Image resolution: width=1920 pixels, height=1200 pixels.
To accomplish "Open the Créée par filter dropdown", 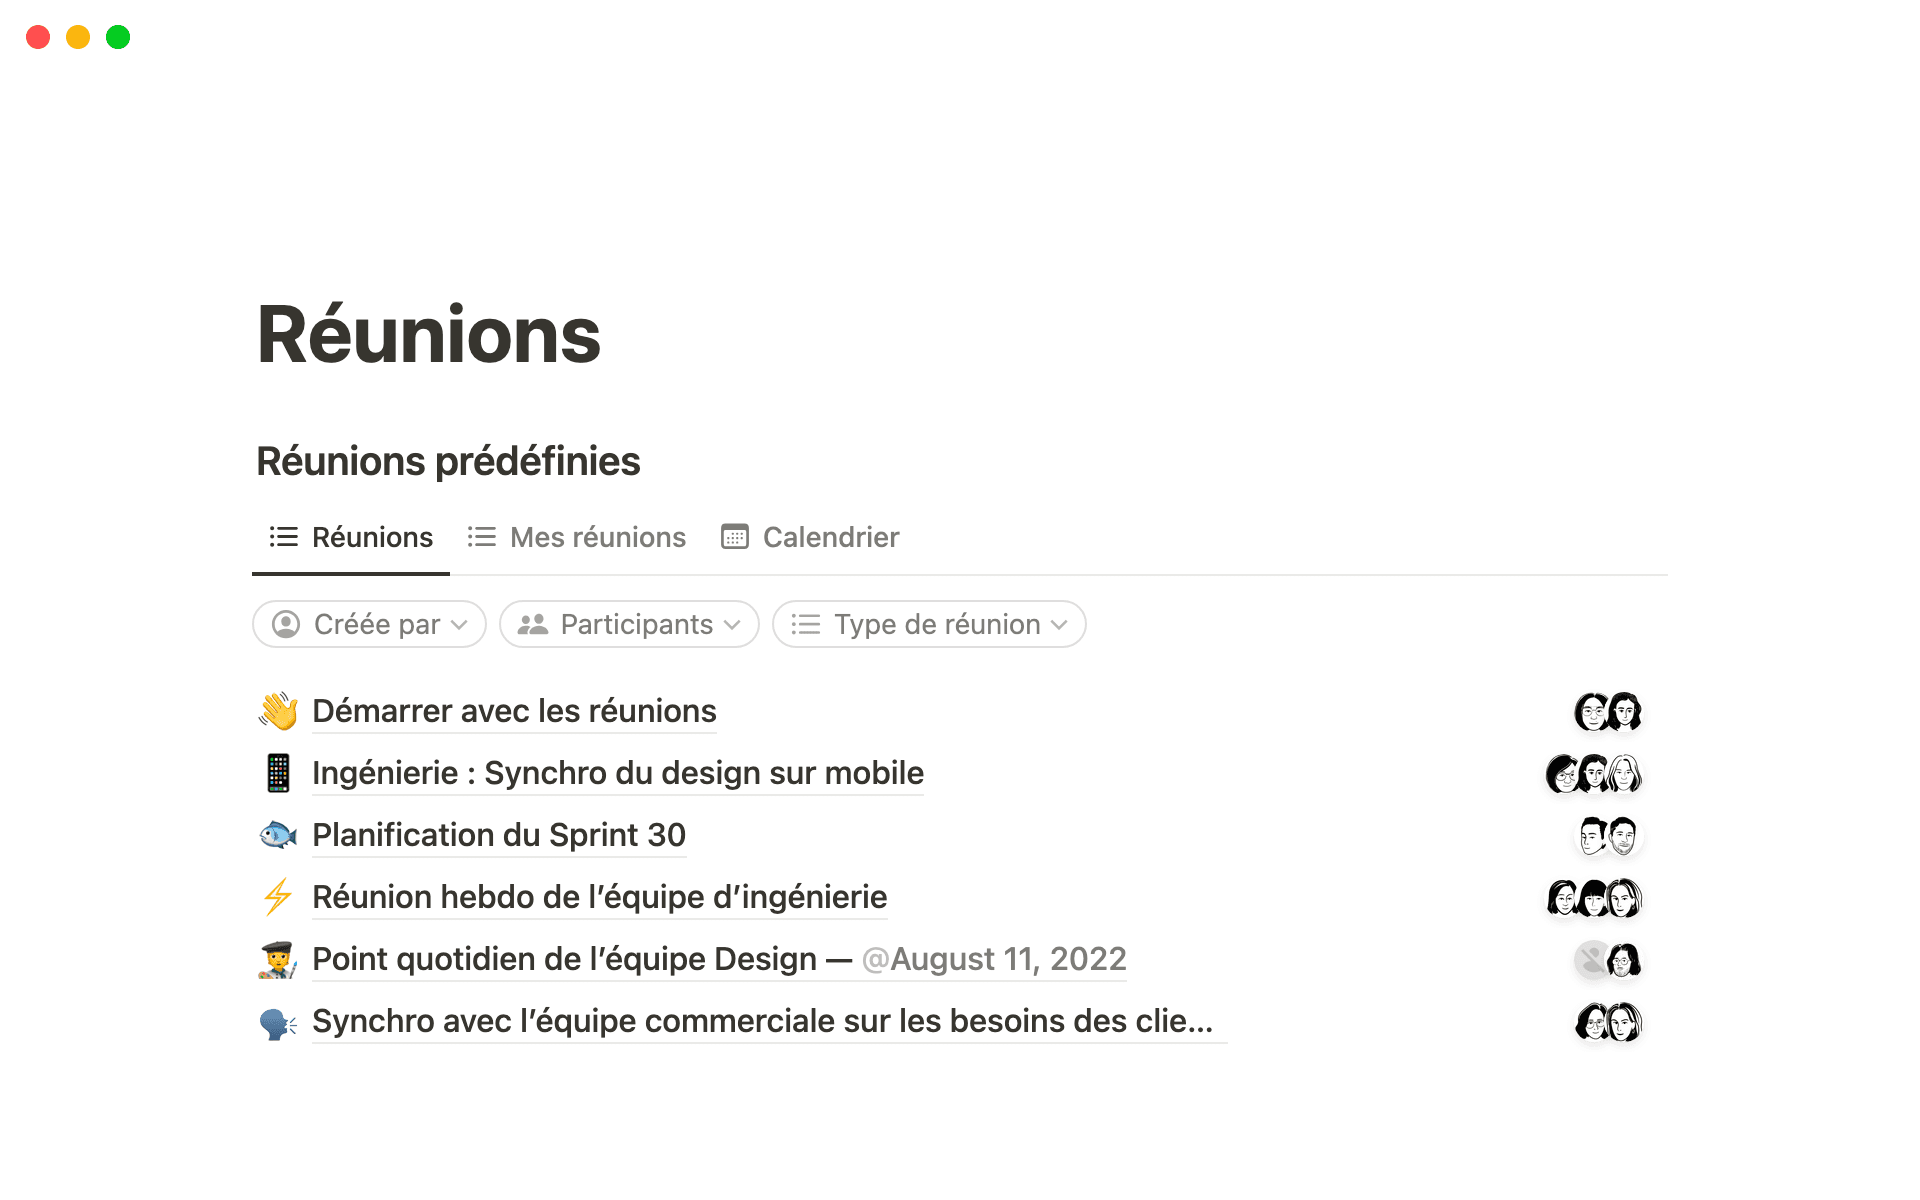I will coord(369,624).
